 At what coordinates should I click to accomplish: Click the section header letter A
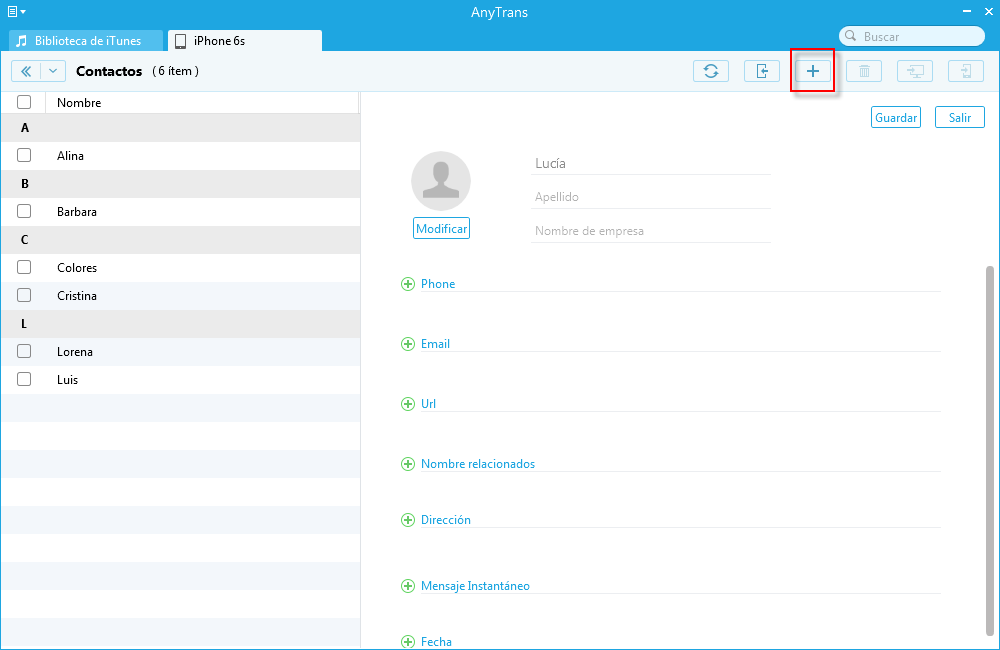pyautogui.click(x=25, y=128)
